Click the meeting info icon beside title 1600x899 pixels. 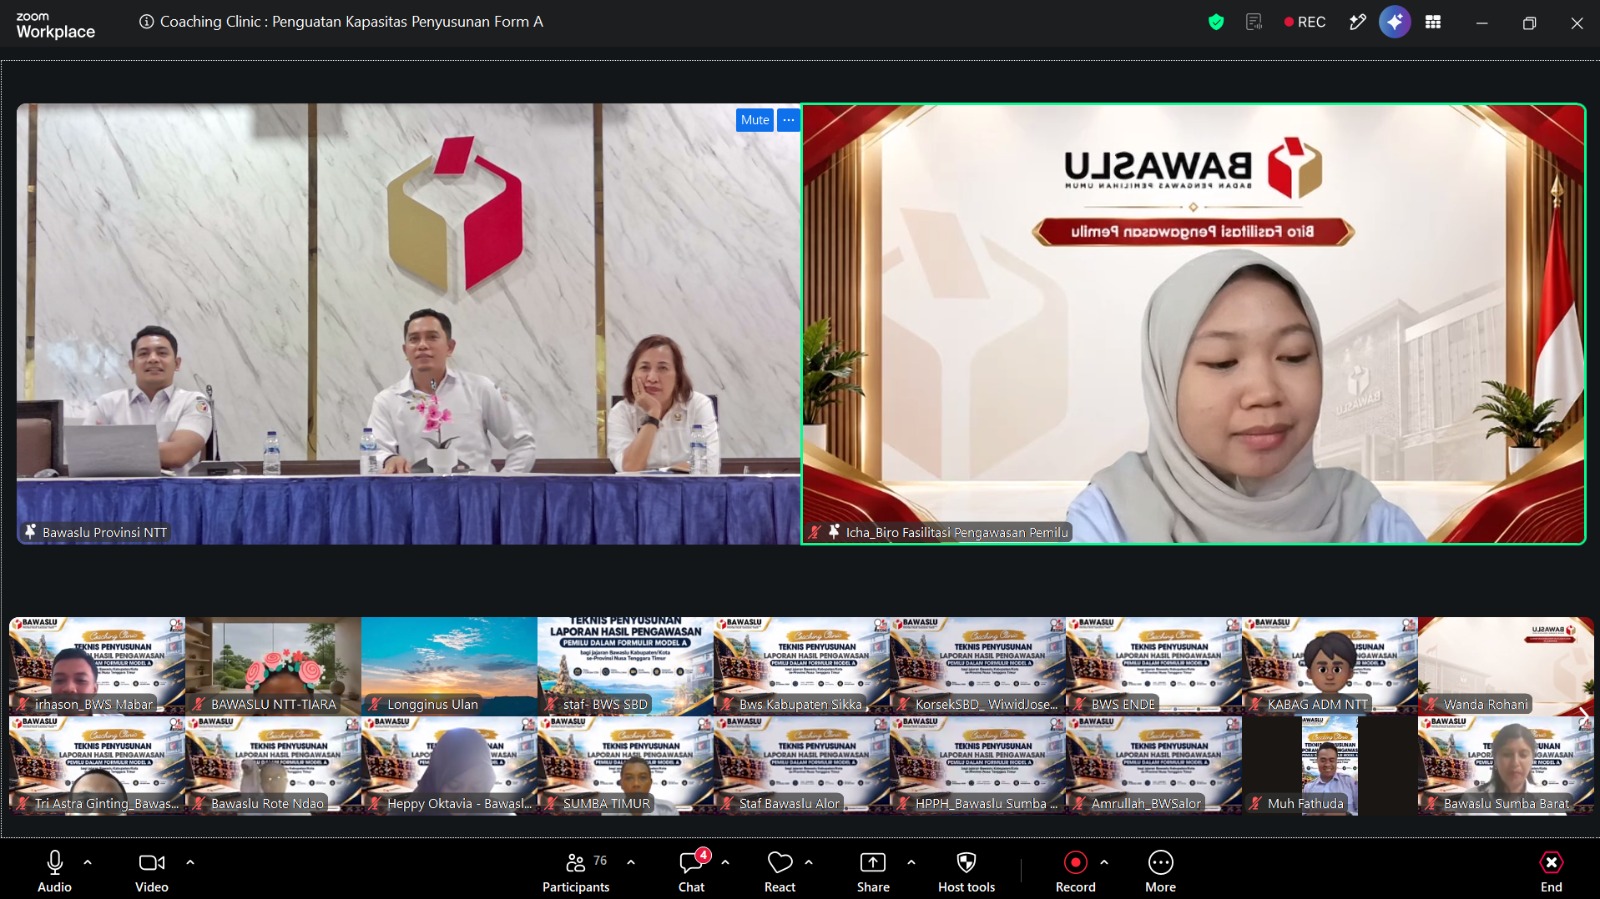pos(146,22)
